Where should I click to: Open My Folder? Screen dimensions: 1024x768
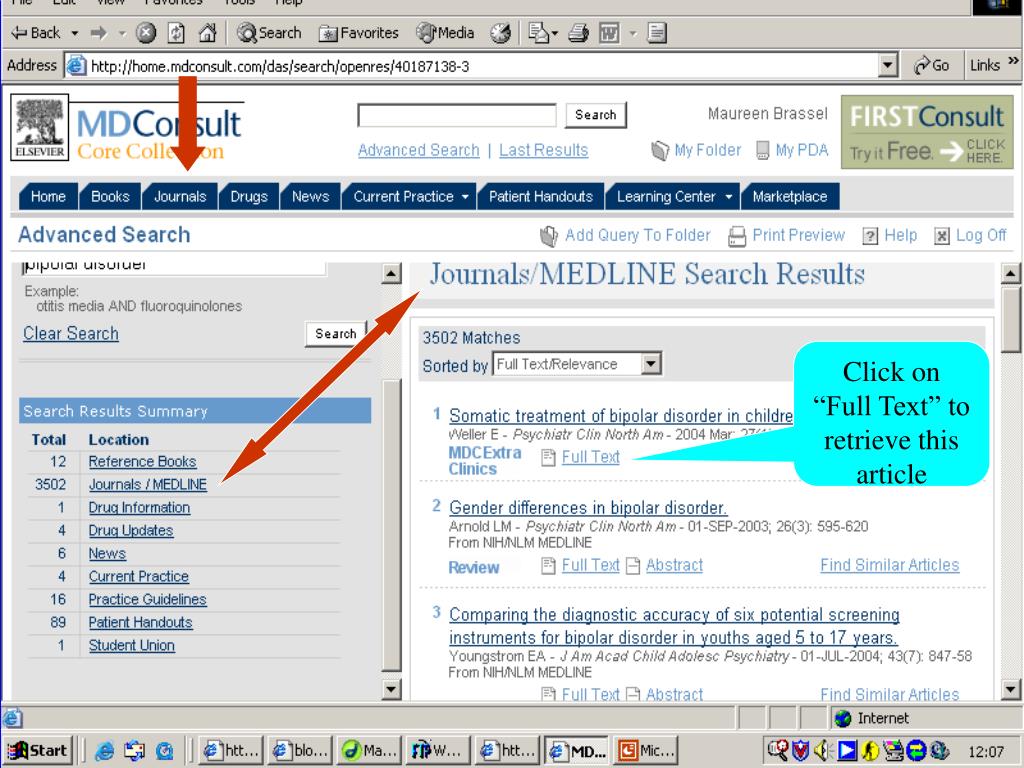pyautogui.click(x=696, y=150)
